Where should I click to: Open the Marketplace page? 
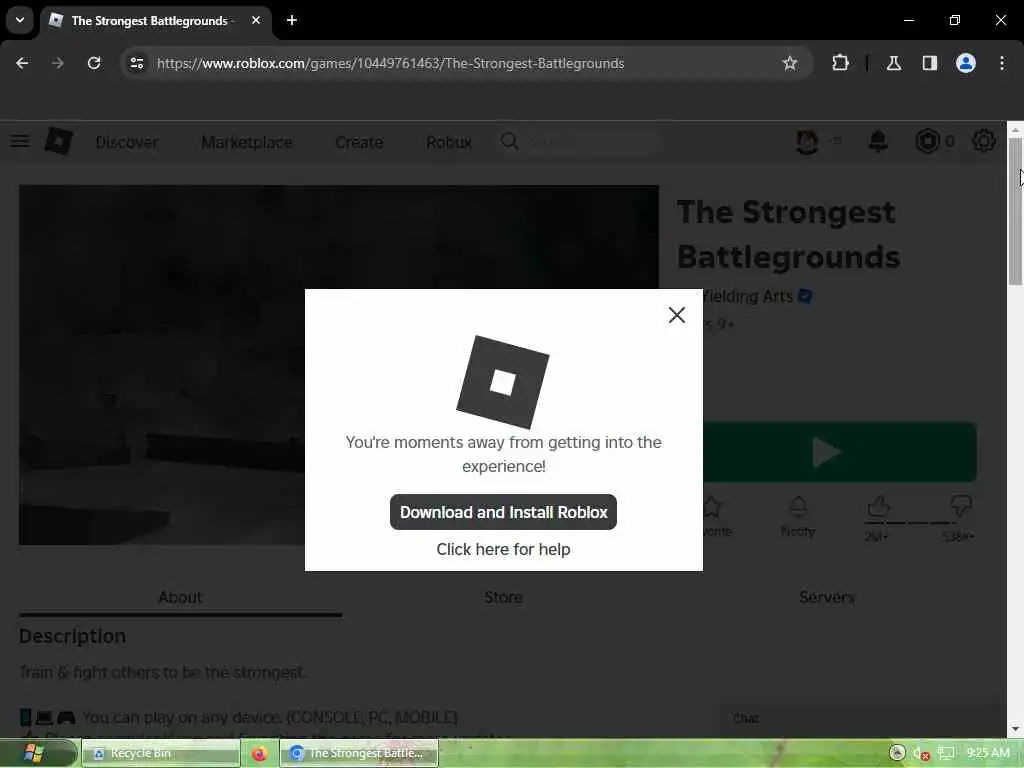pyautogui.click(x=247, y=142)
